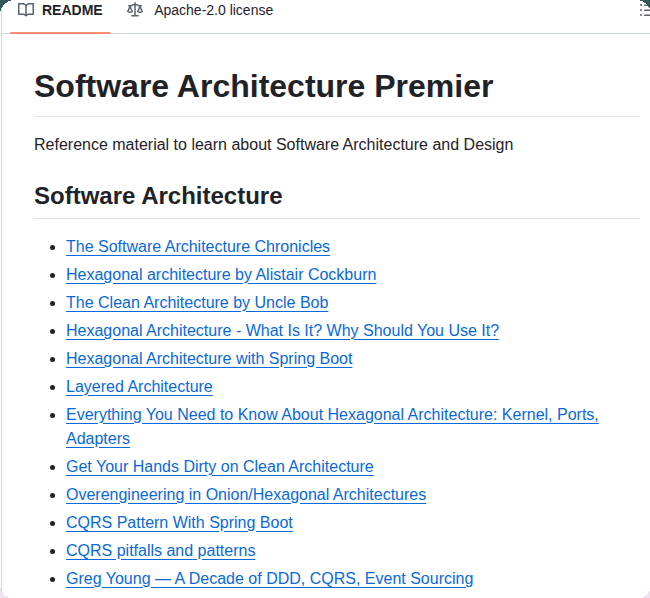Open the Apache-2.0 license tab

pos(200,10)
